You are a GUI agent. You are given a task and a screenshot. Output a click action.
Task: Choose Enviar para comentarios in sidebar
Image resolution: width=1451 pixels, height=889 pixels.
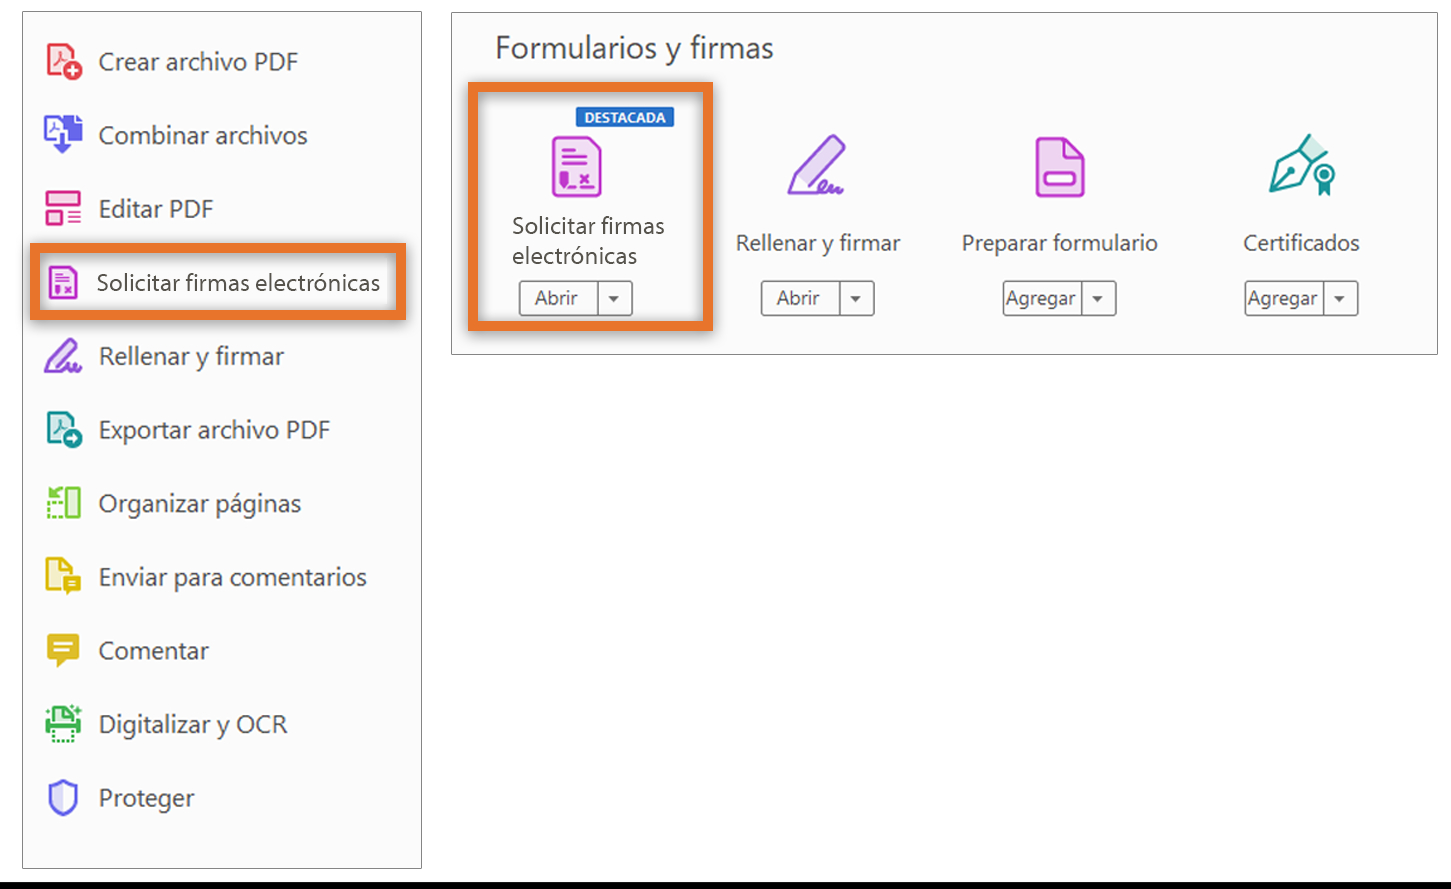point(232,577)
